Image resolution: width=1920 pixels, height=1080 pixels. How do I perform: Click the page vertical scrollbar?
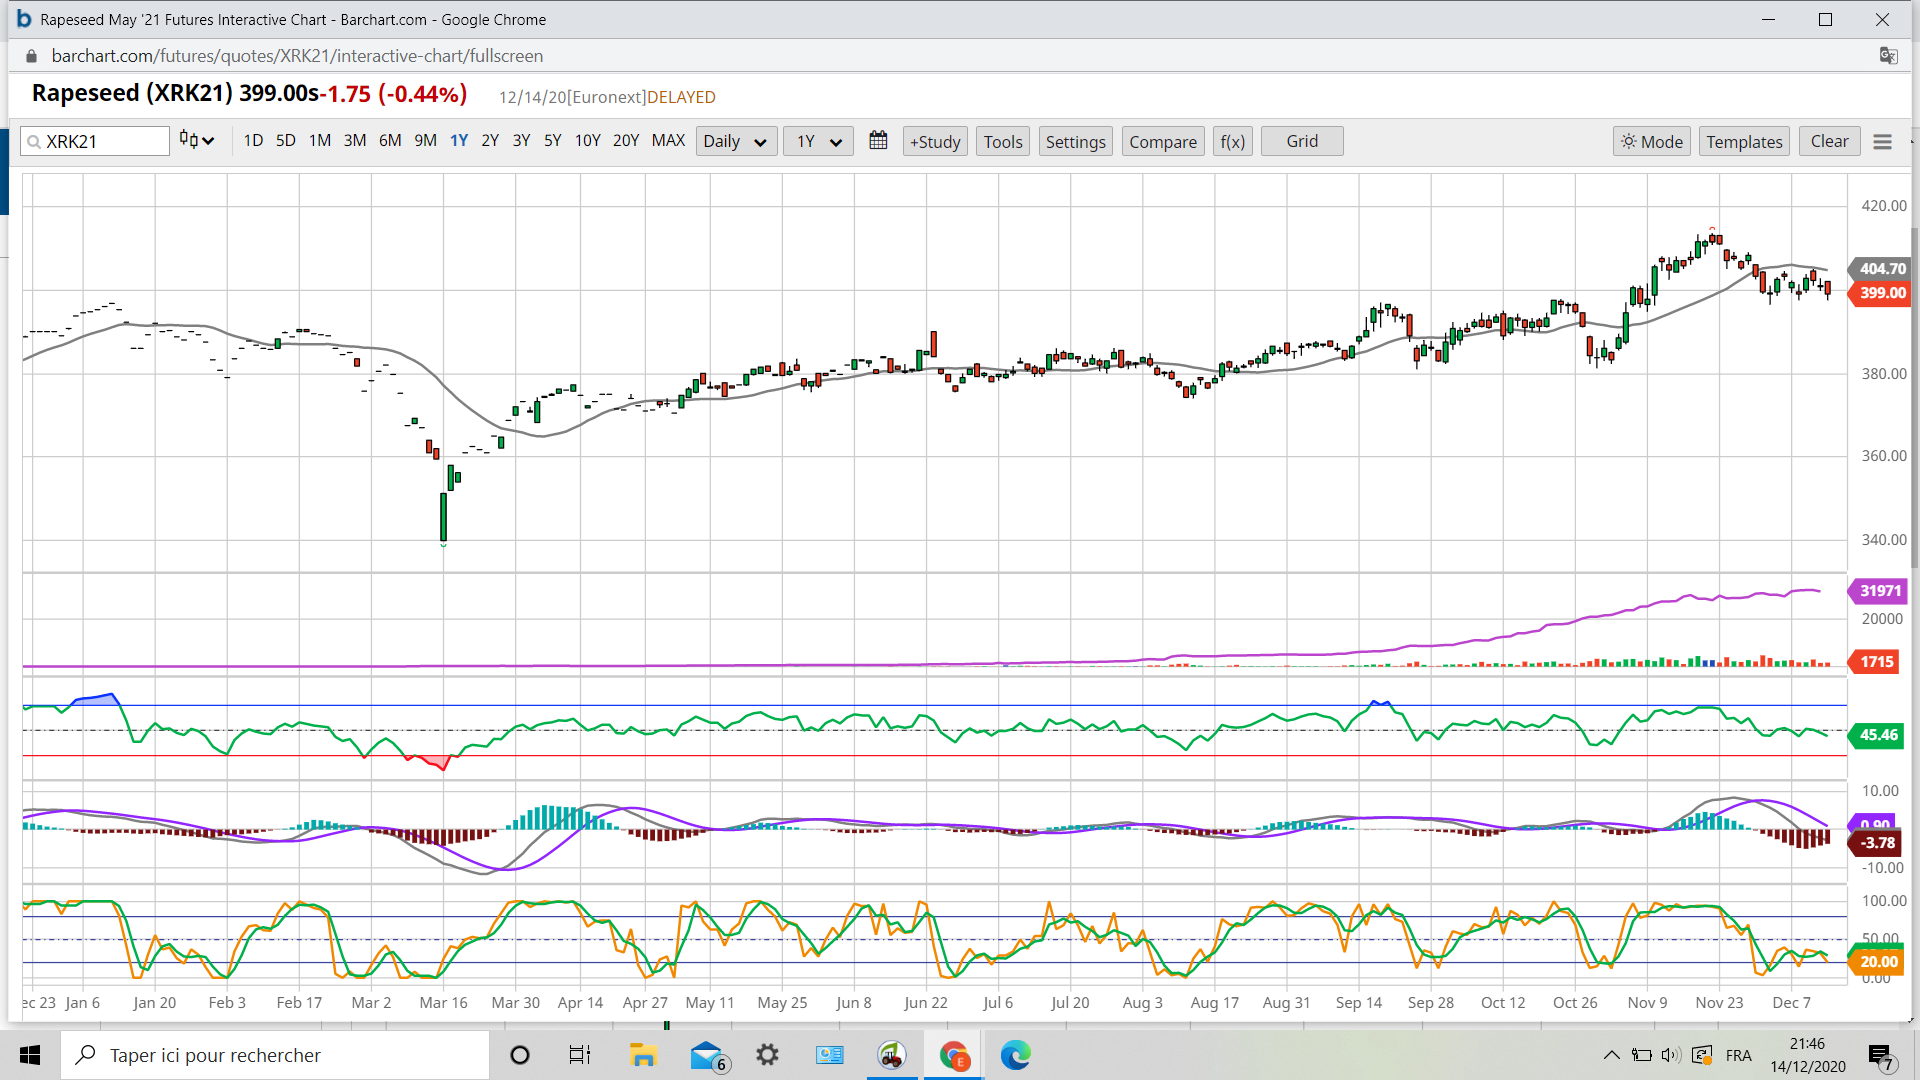tap(1914, 400)
